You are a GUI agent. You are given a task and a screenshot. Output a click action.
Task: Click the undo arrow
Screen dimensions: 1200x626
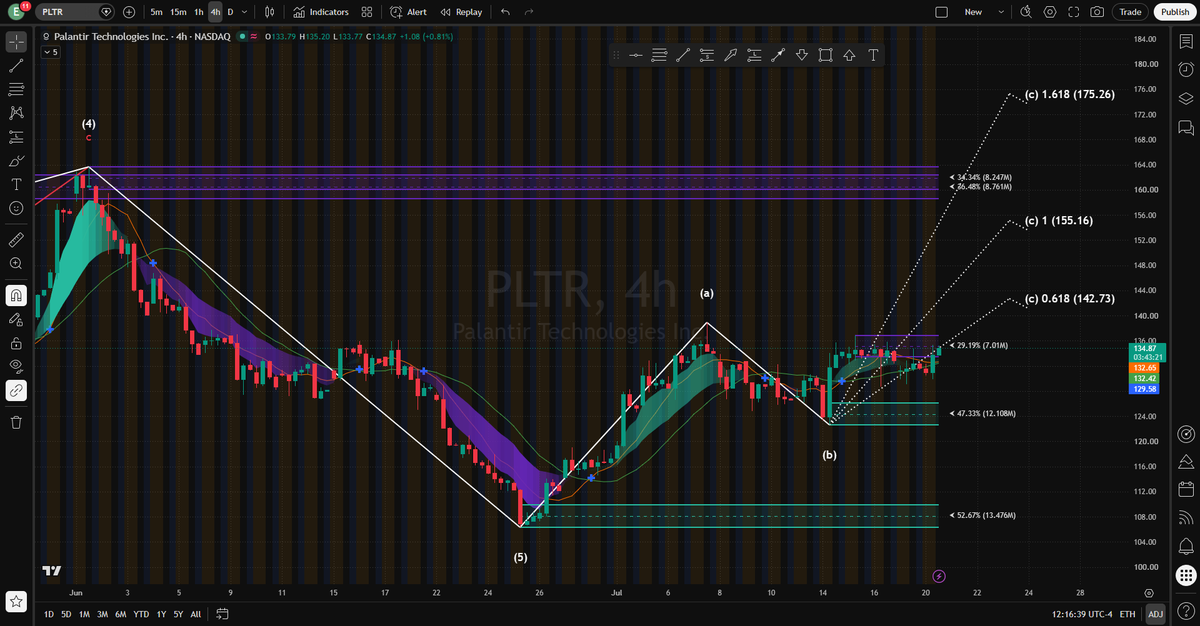505,12
